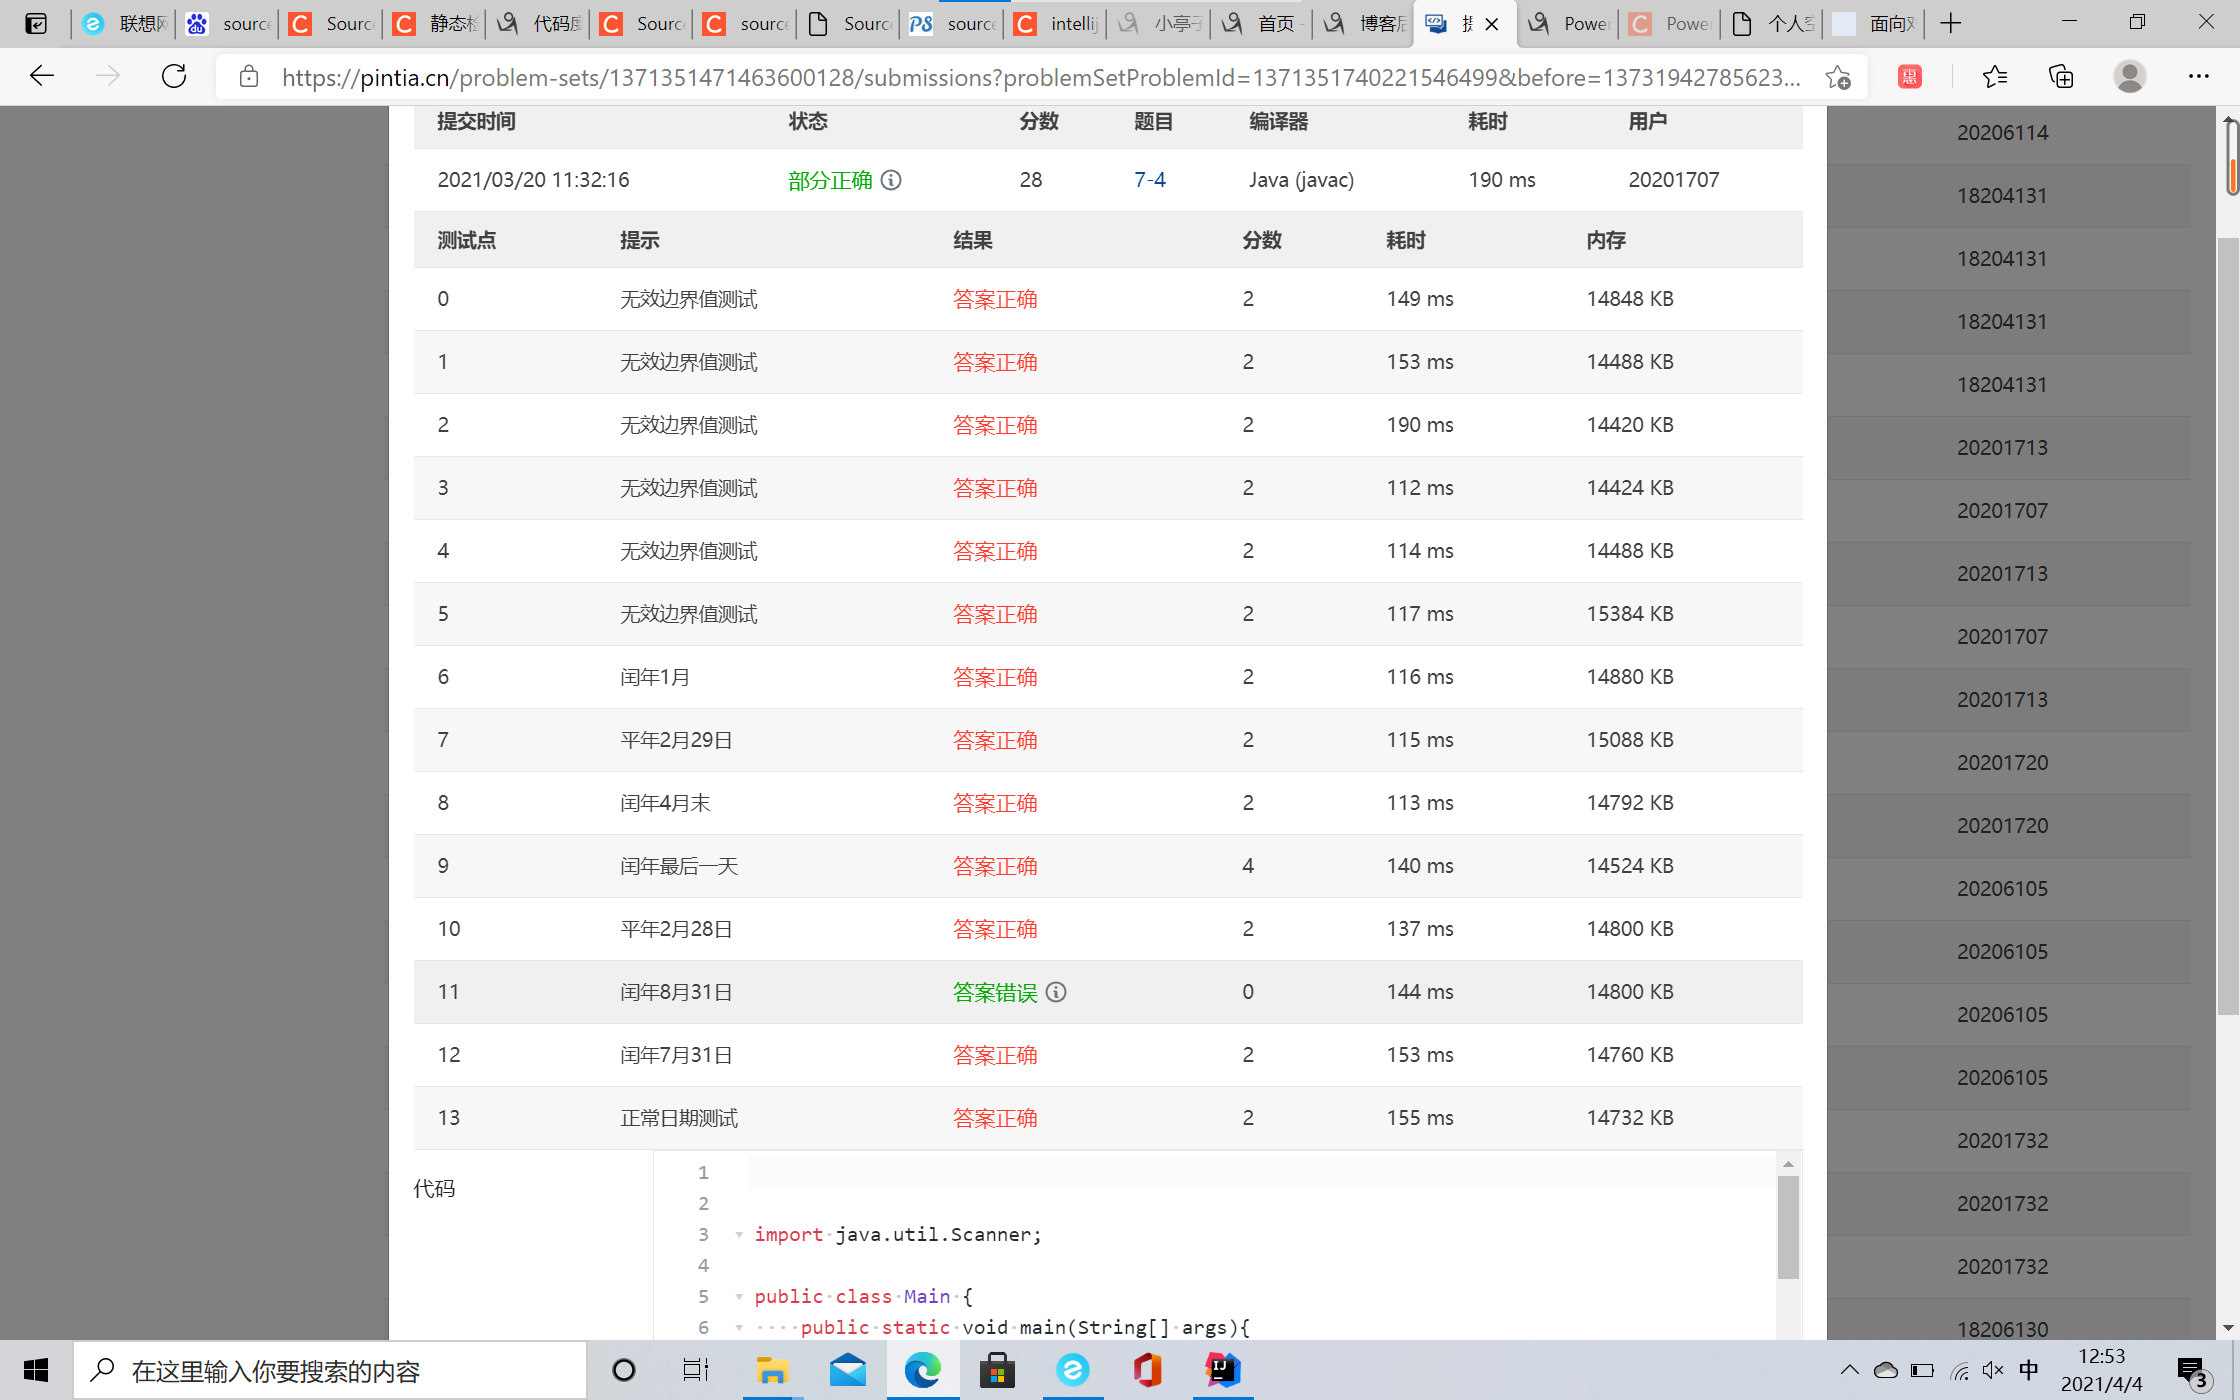
Task: Collapse code fold arrow at line 3
Action: click(x=739, y=1235)
